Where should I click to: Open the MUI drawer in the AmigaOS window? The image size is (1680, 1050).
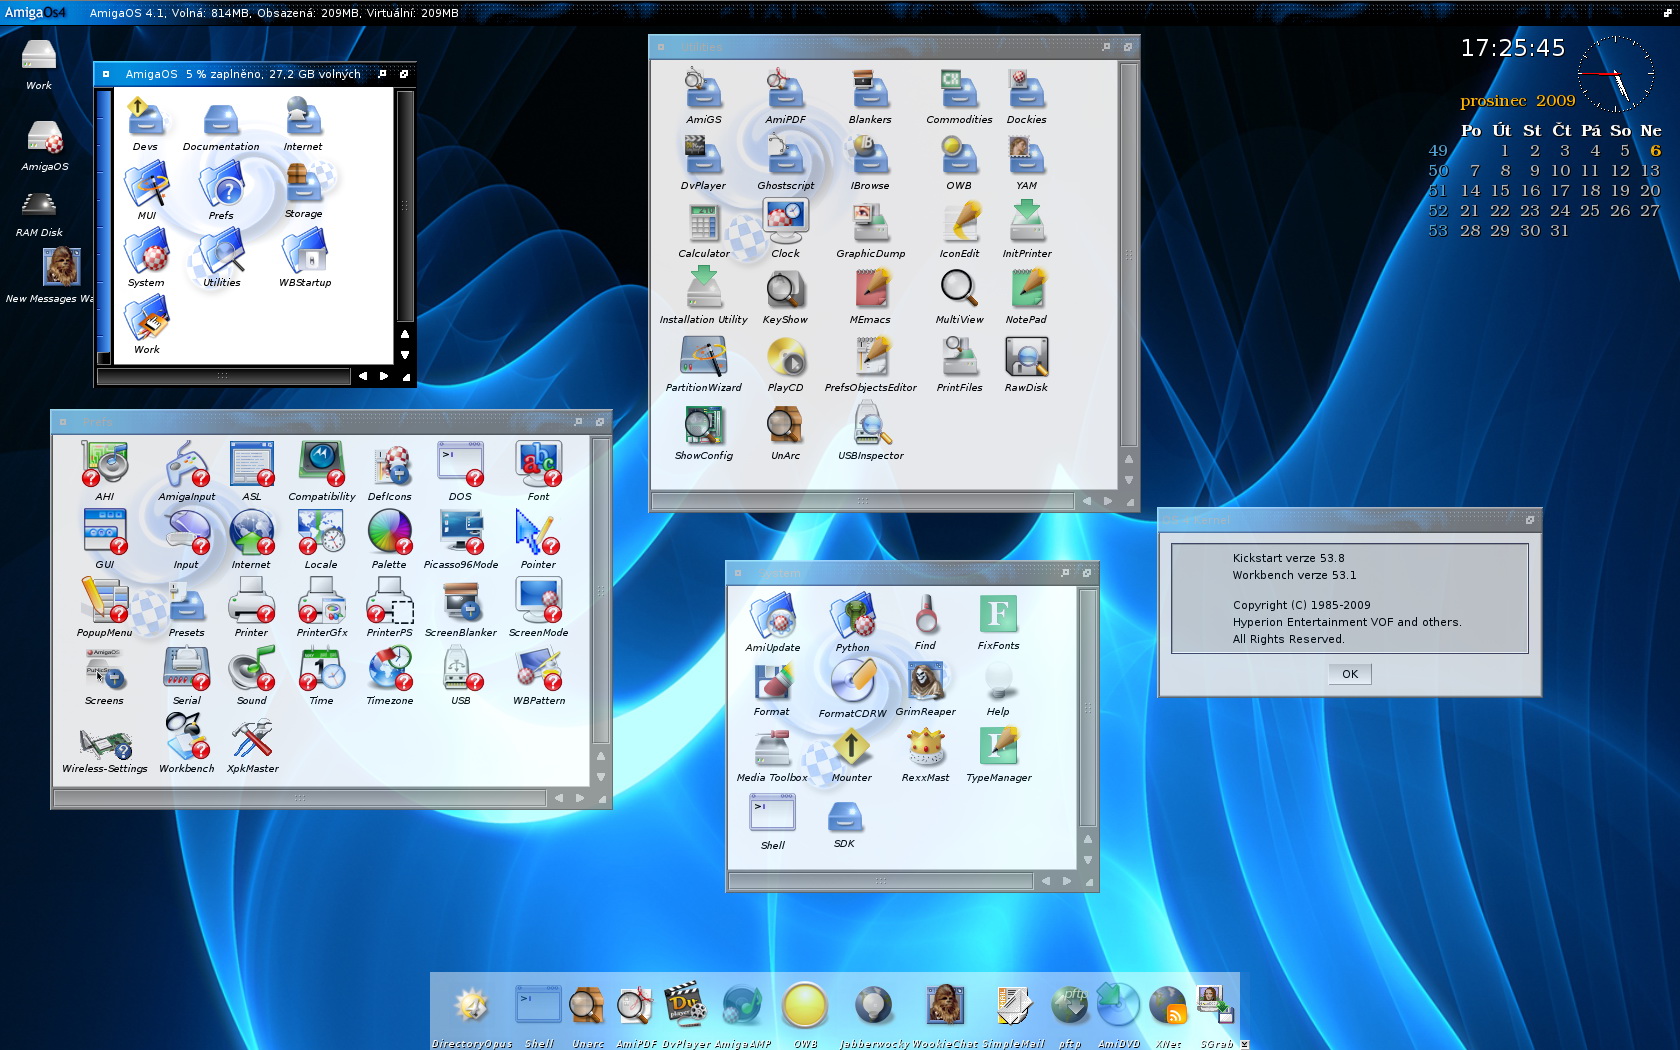tap(147, 186)
